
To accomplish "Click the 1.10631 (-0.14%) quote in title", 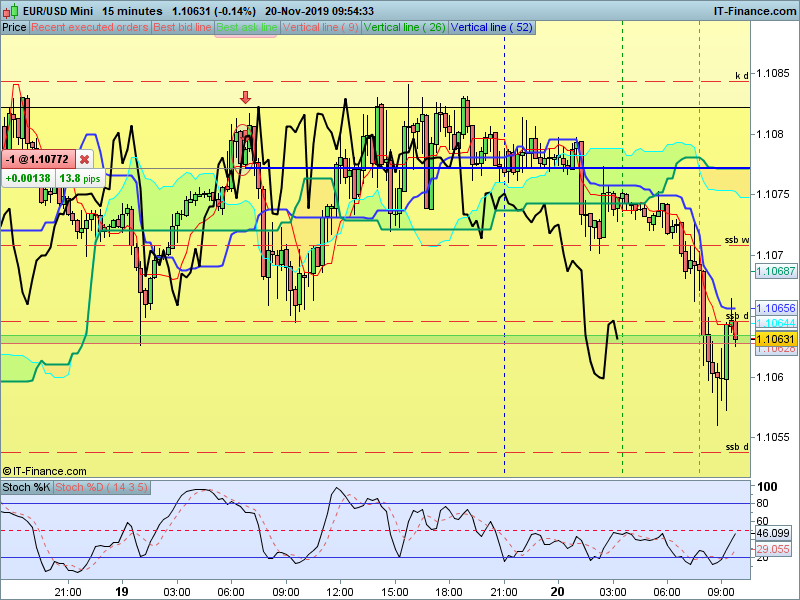I will pyautogui.click(x=213, y=11).
